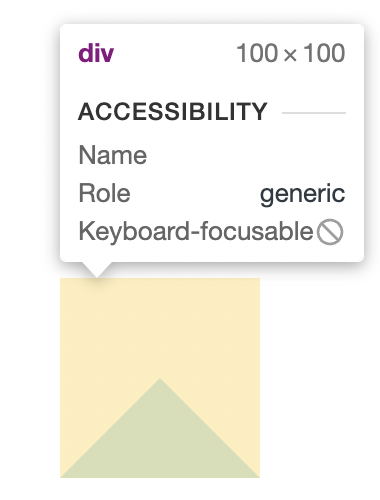The height and width of the screenshot is (500, 380).
Task: Click the 100 × 100 dimensions text
Action: point(291,53)
